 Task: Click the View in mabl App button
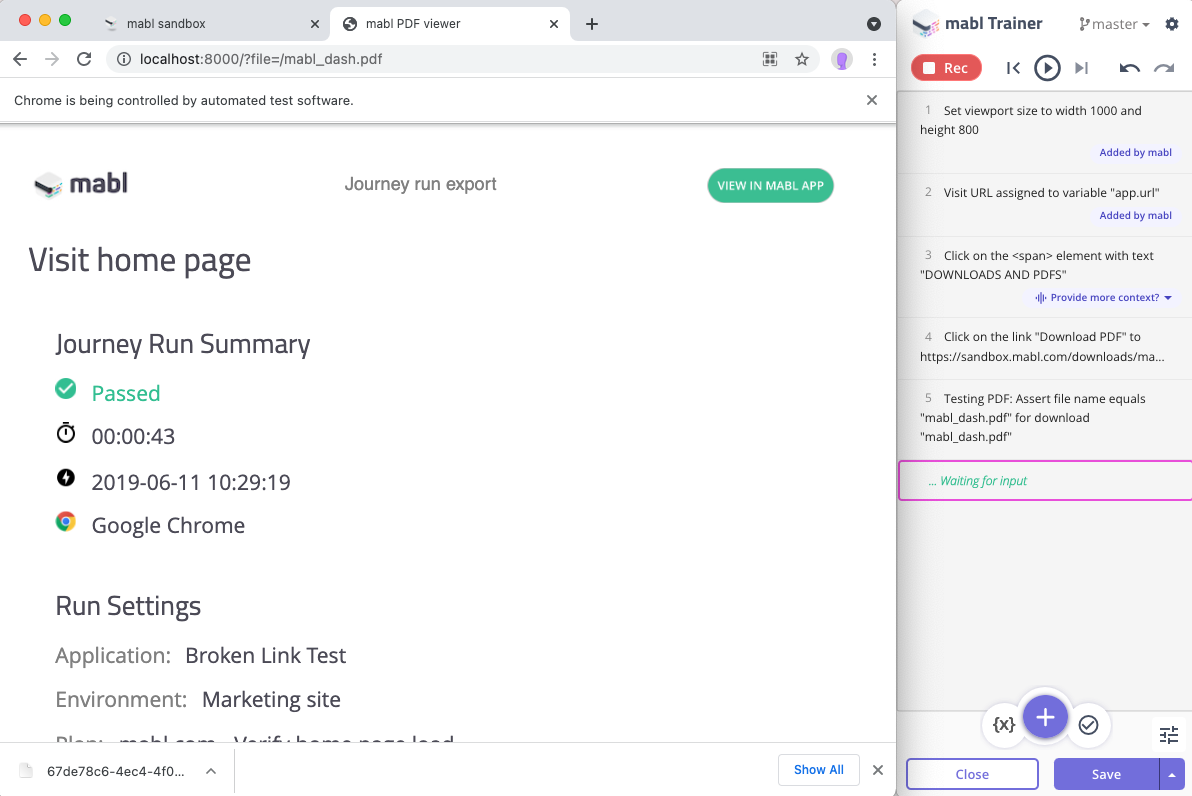(x=770, y=186)
